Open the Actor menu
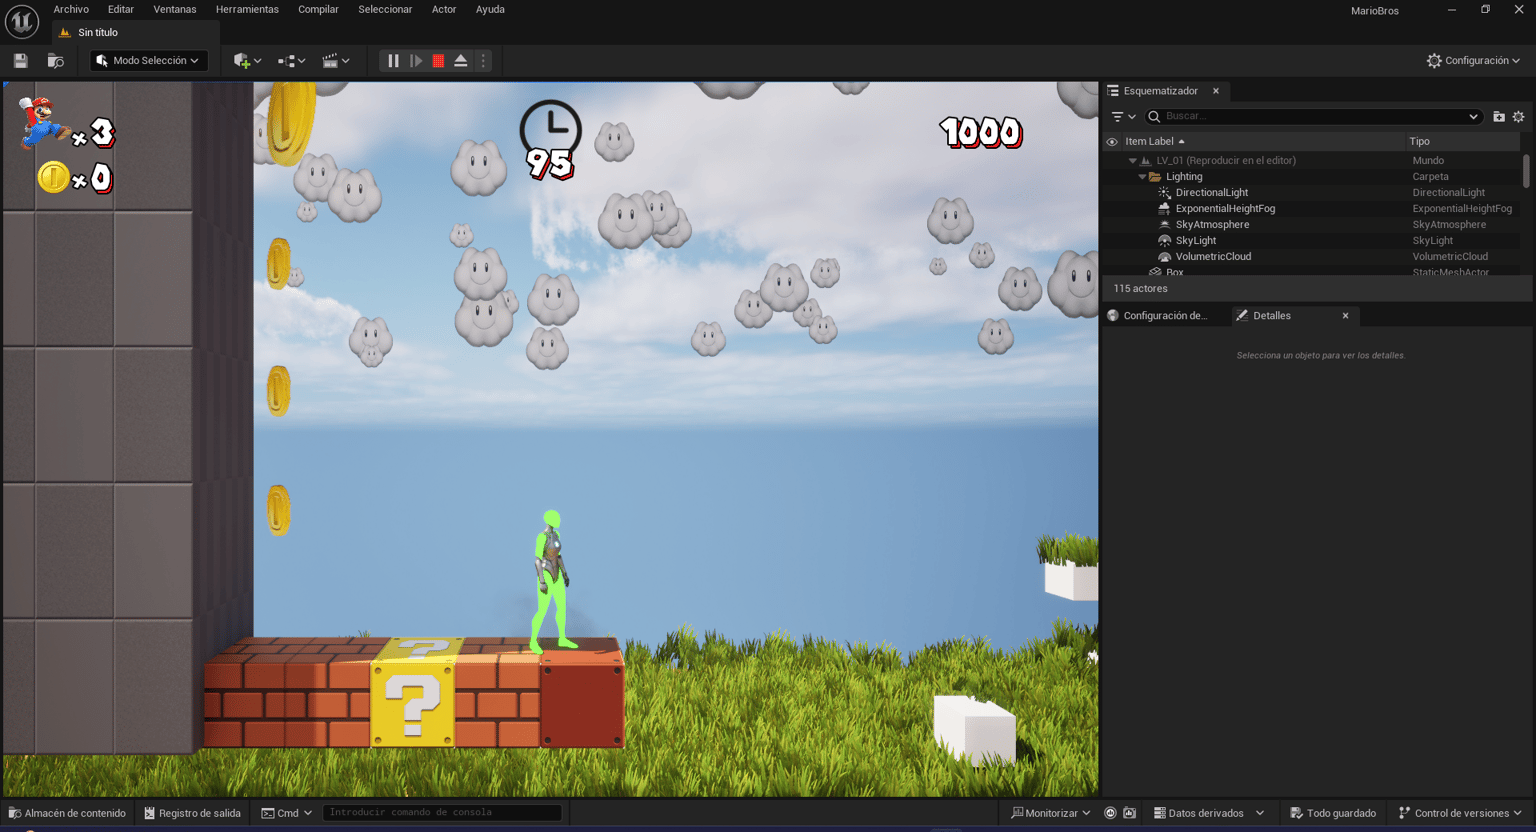 [x=444, y=9]
